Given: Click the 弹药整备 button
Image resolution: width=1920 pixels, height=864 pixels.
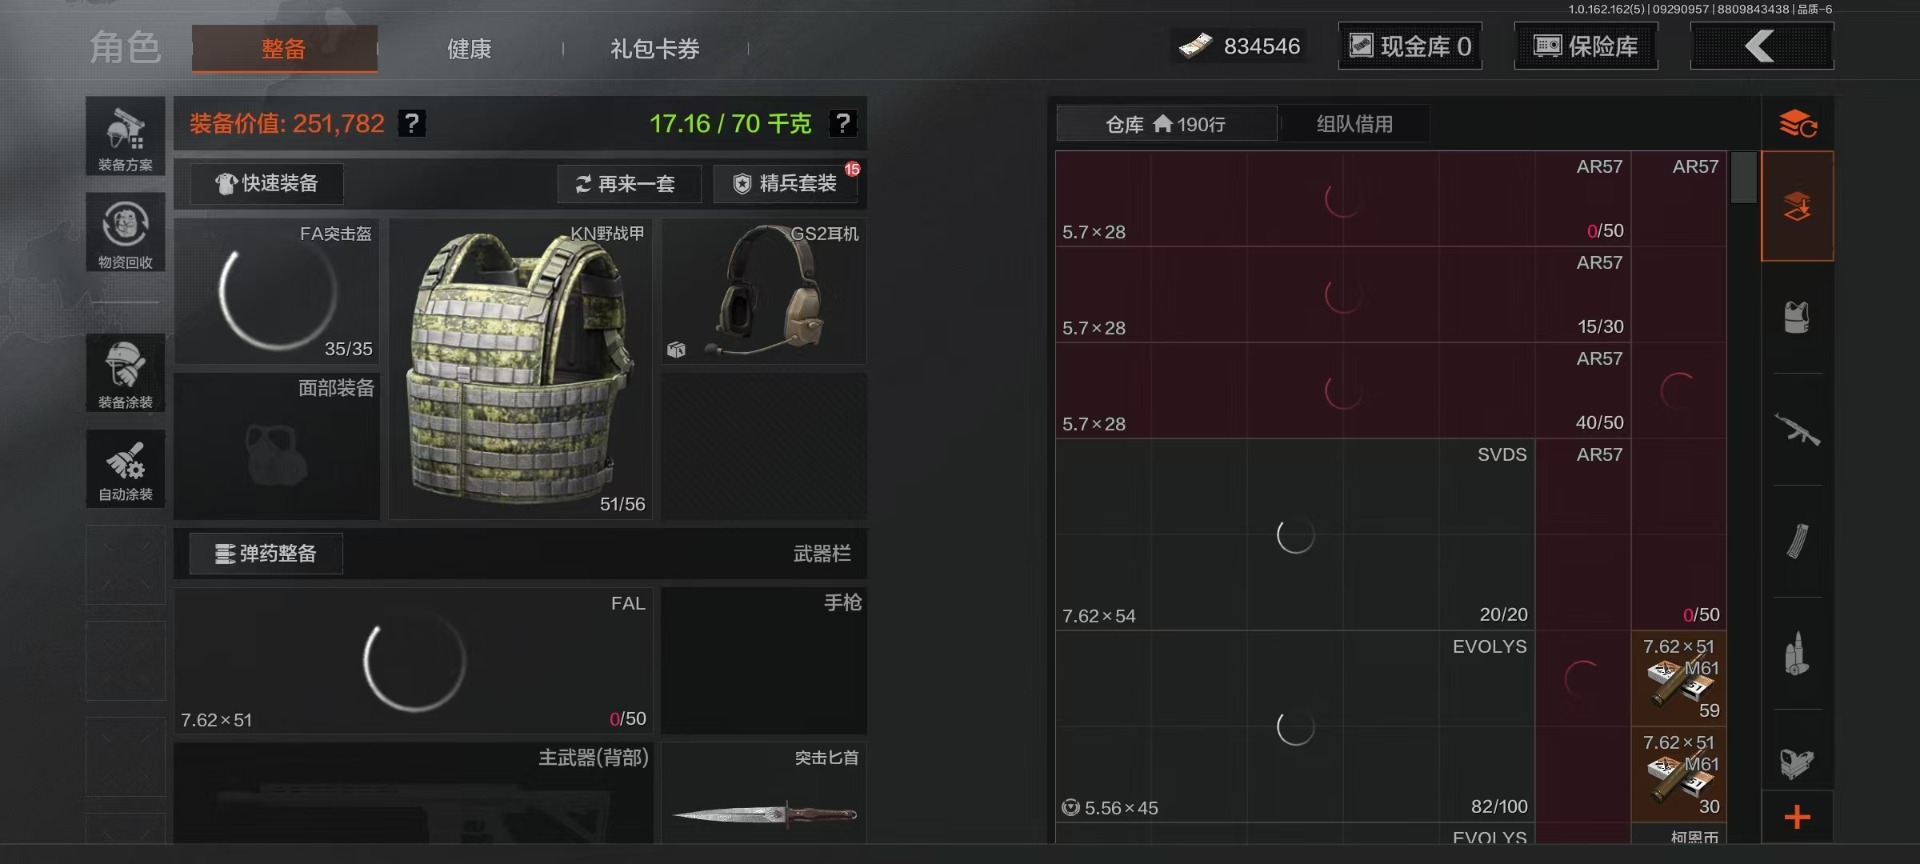Looking at the screenshot, I should coord(267,553).
